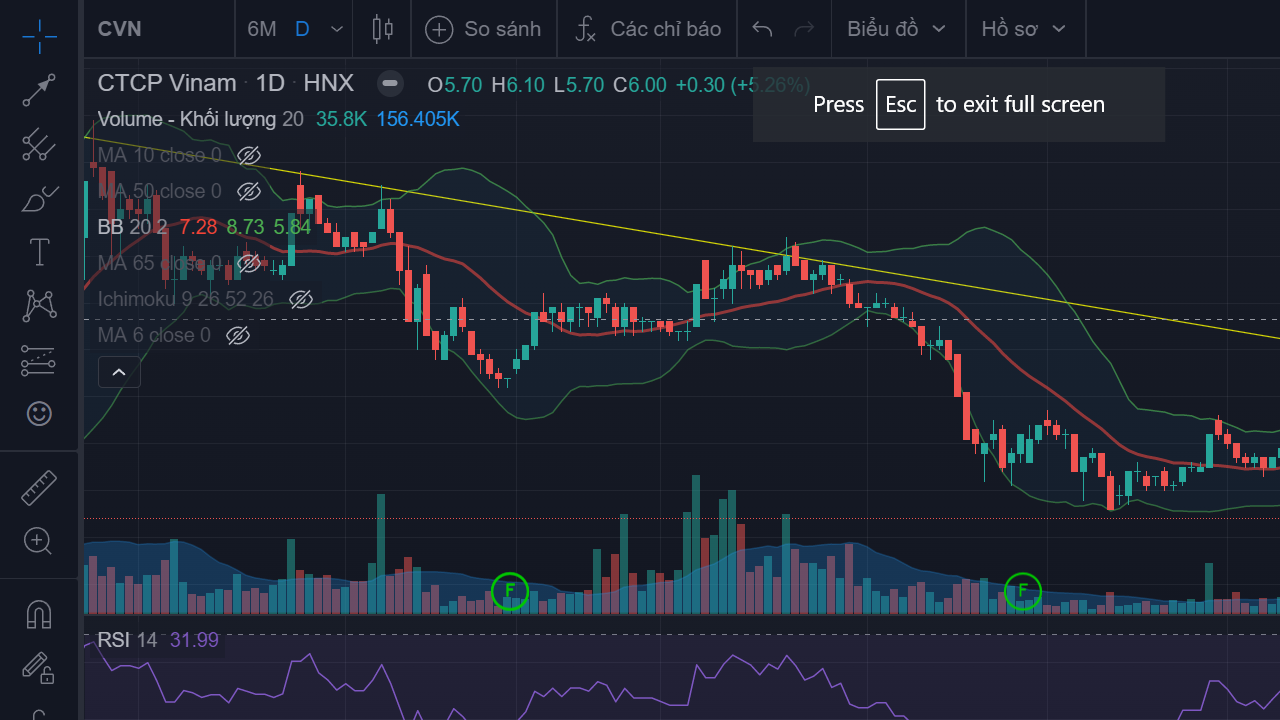The width and height of the screenshot is (1280, 720).
Task: Open the Hồ sơ menu
Action: tap(1024, 29)
